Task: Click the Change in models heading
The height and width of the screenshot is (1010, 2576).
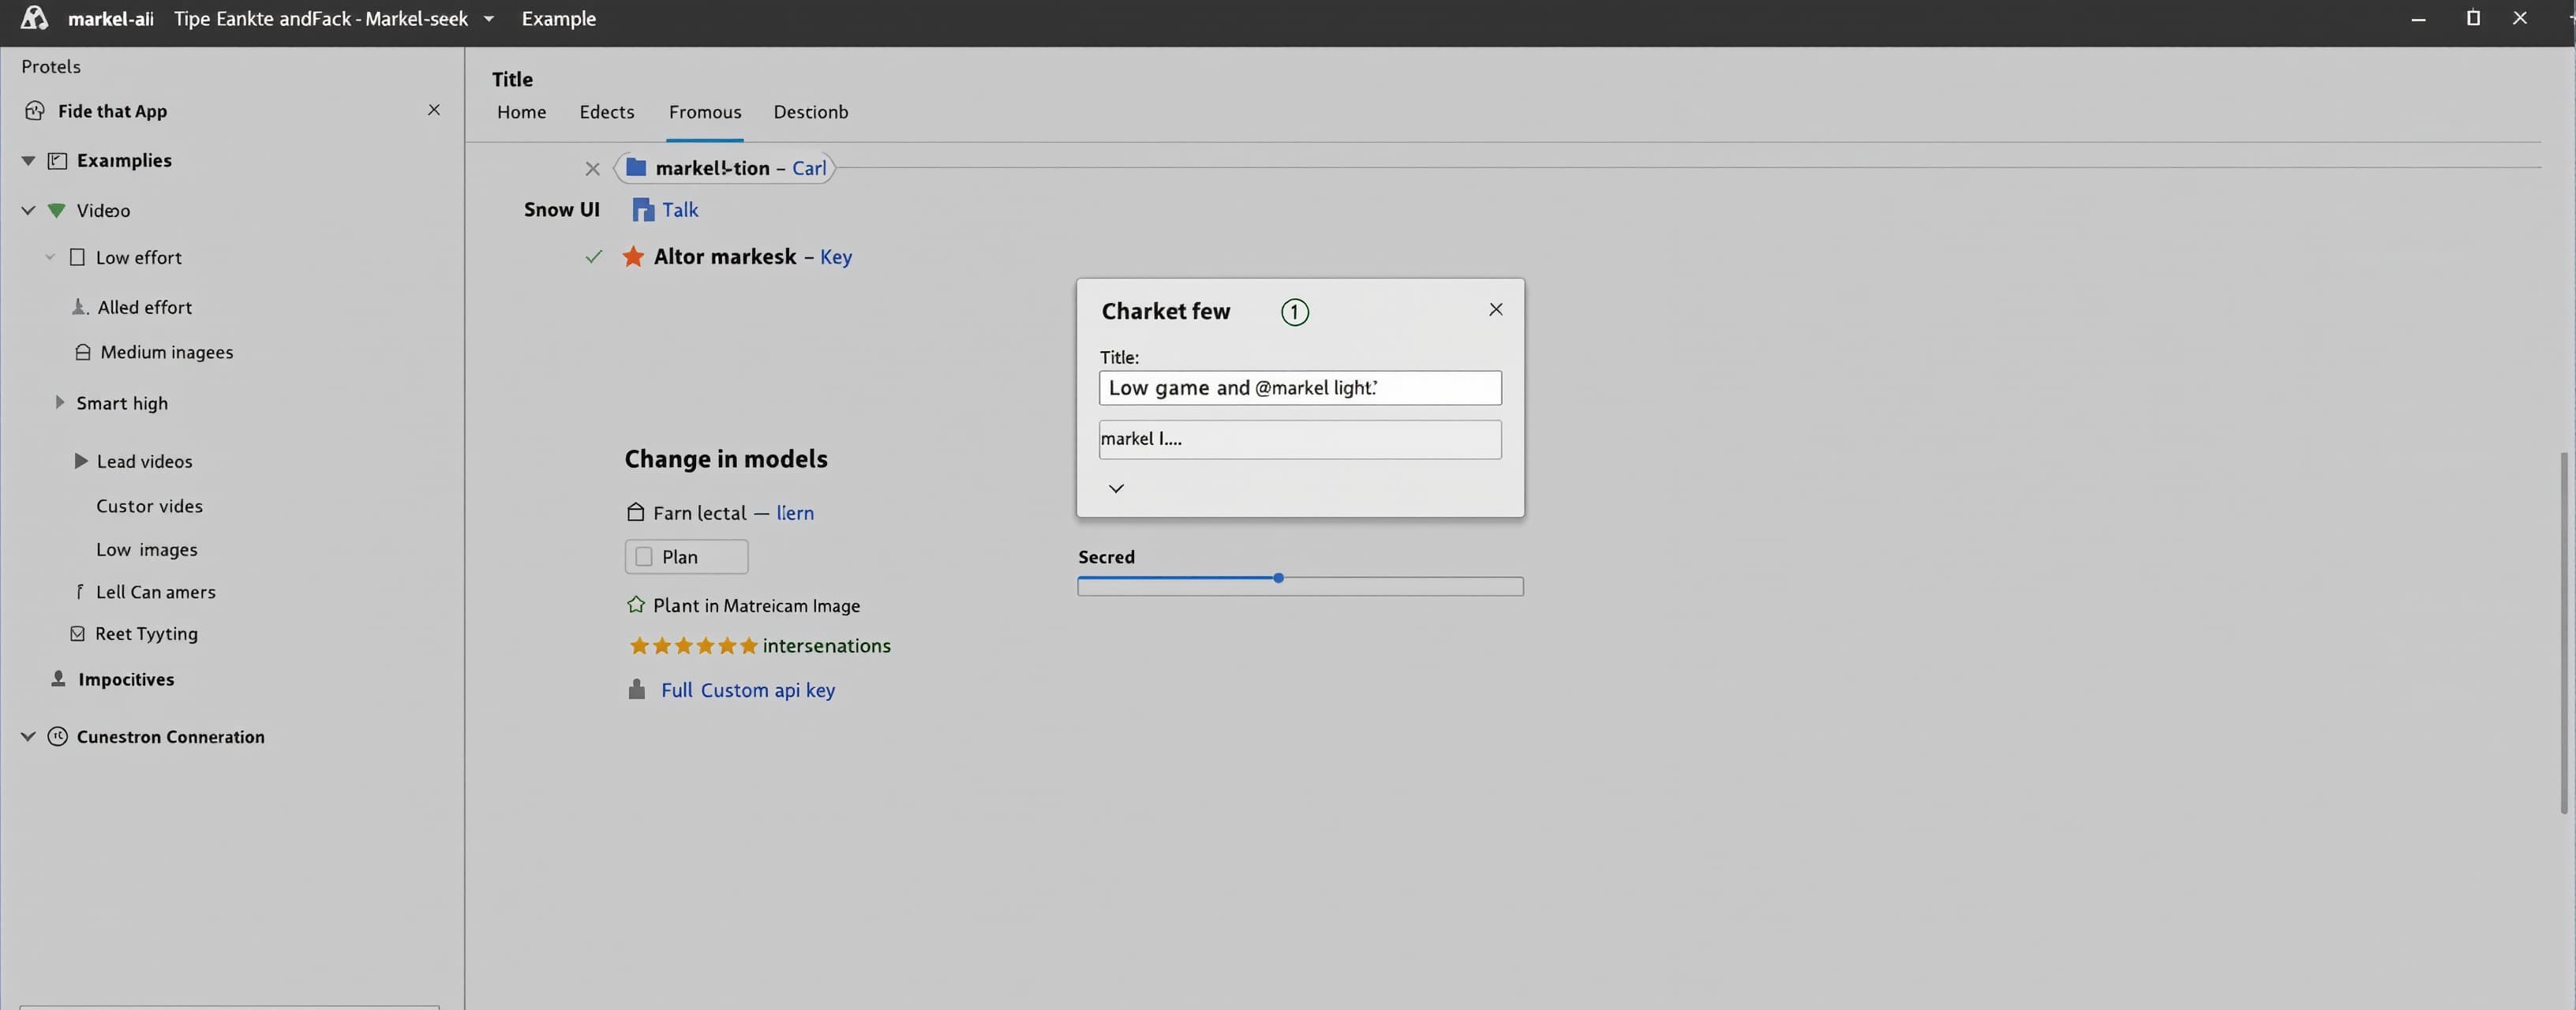Action: point(726,459)
